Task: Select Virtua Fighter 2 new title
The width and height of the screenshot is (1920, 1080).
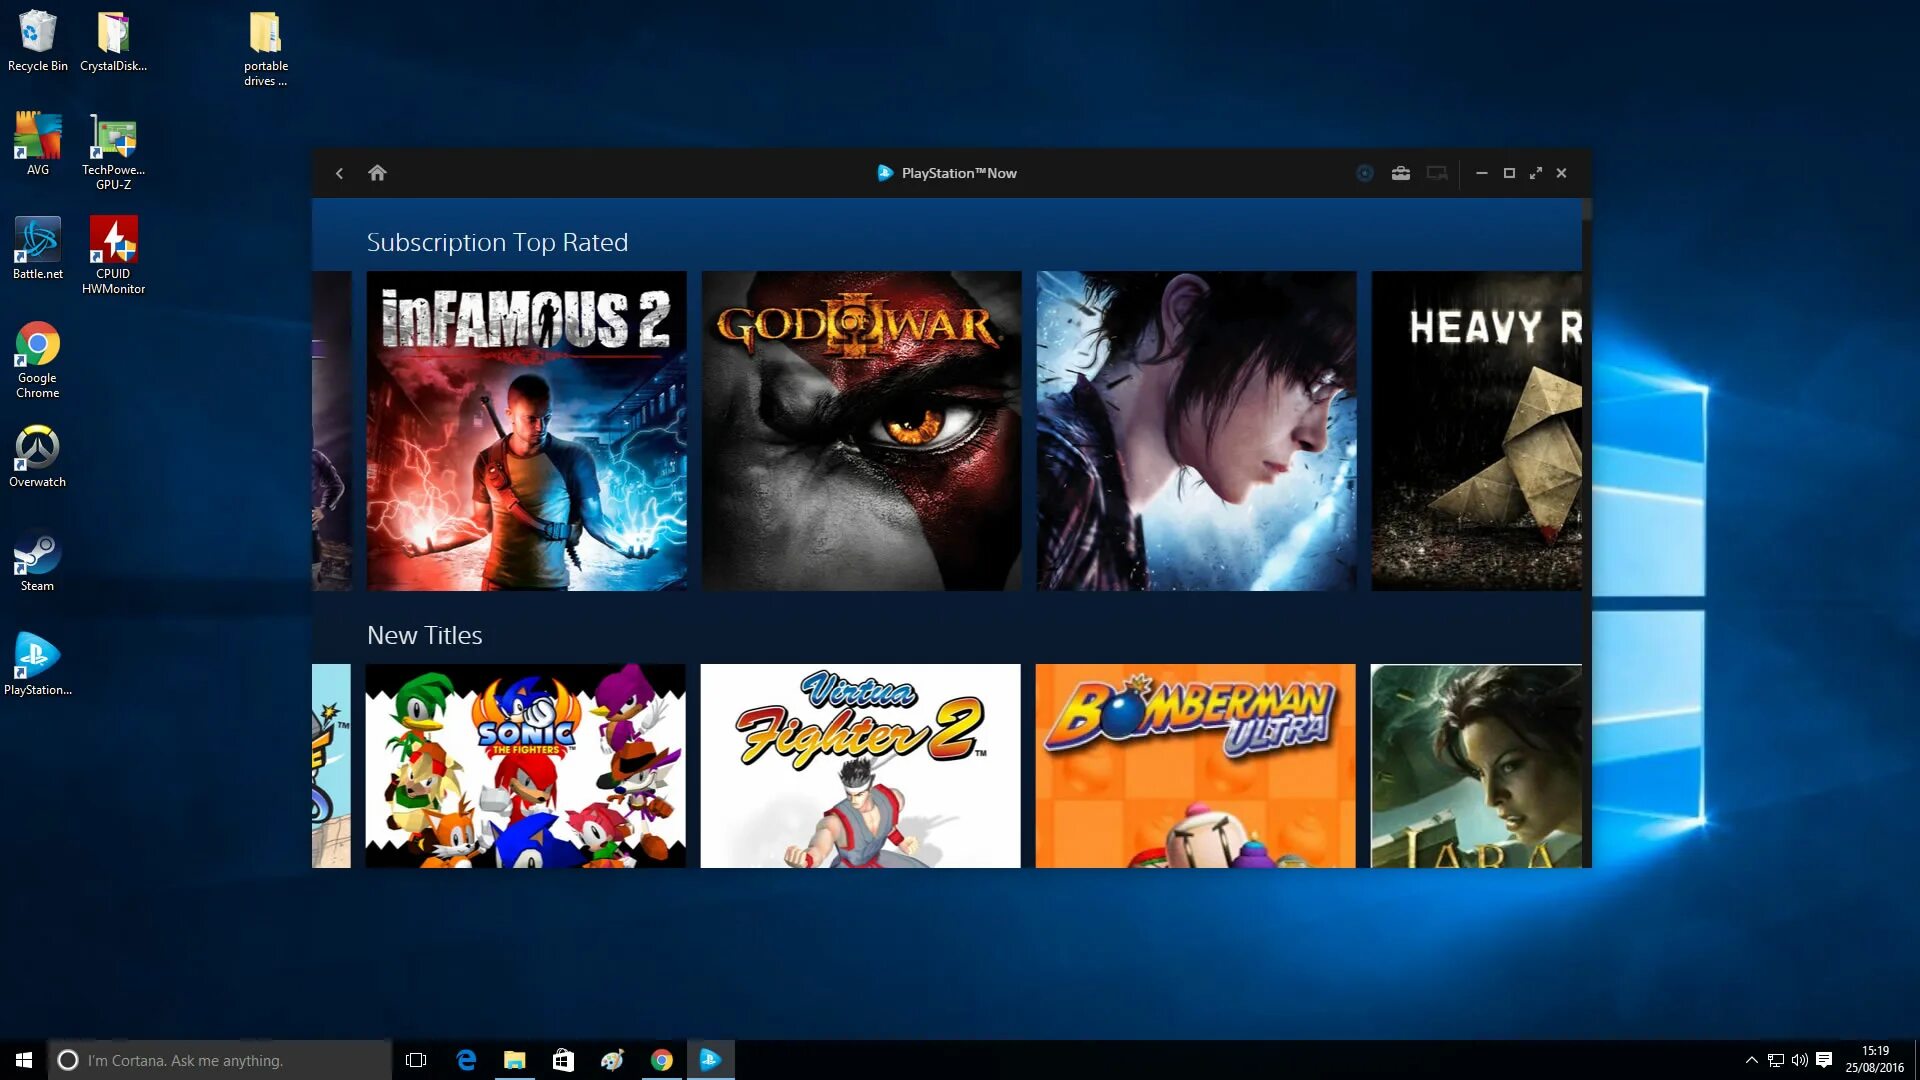Action: (x=860, y=765)
